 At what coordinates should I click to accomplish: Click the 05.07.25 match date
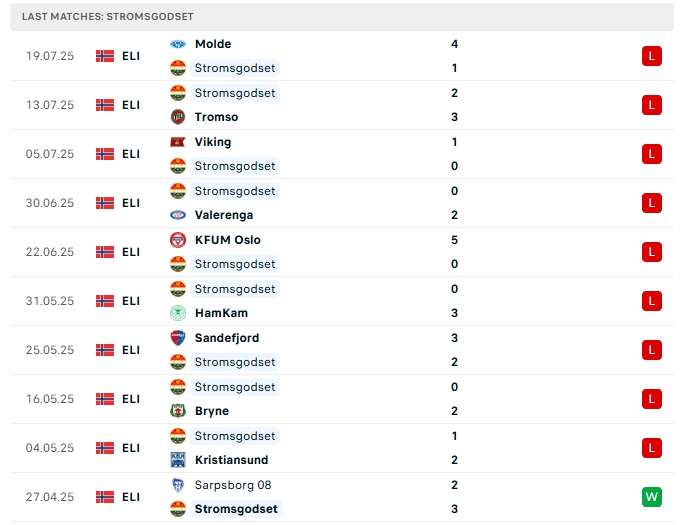[x=50, y=154]
